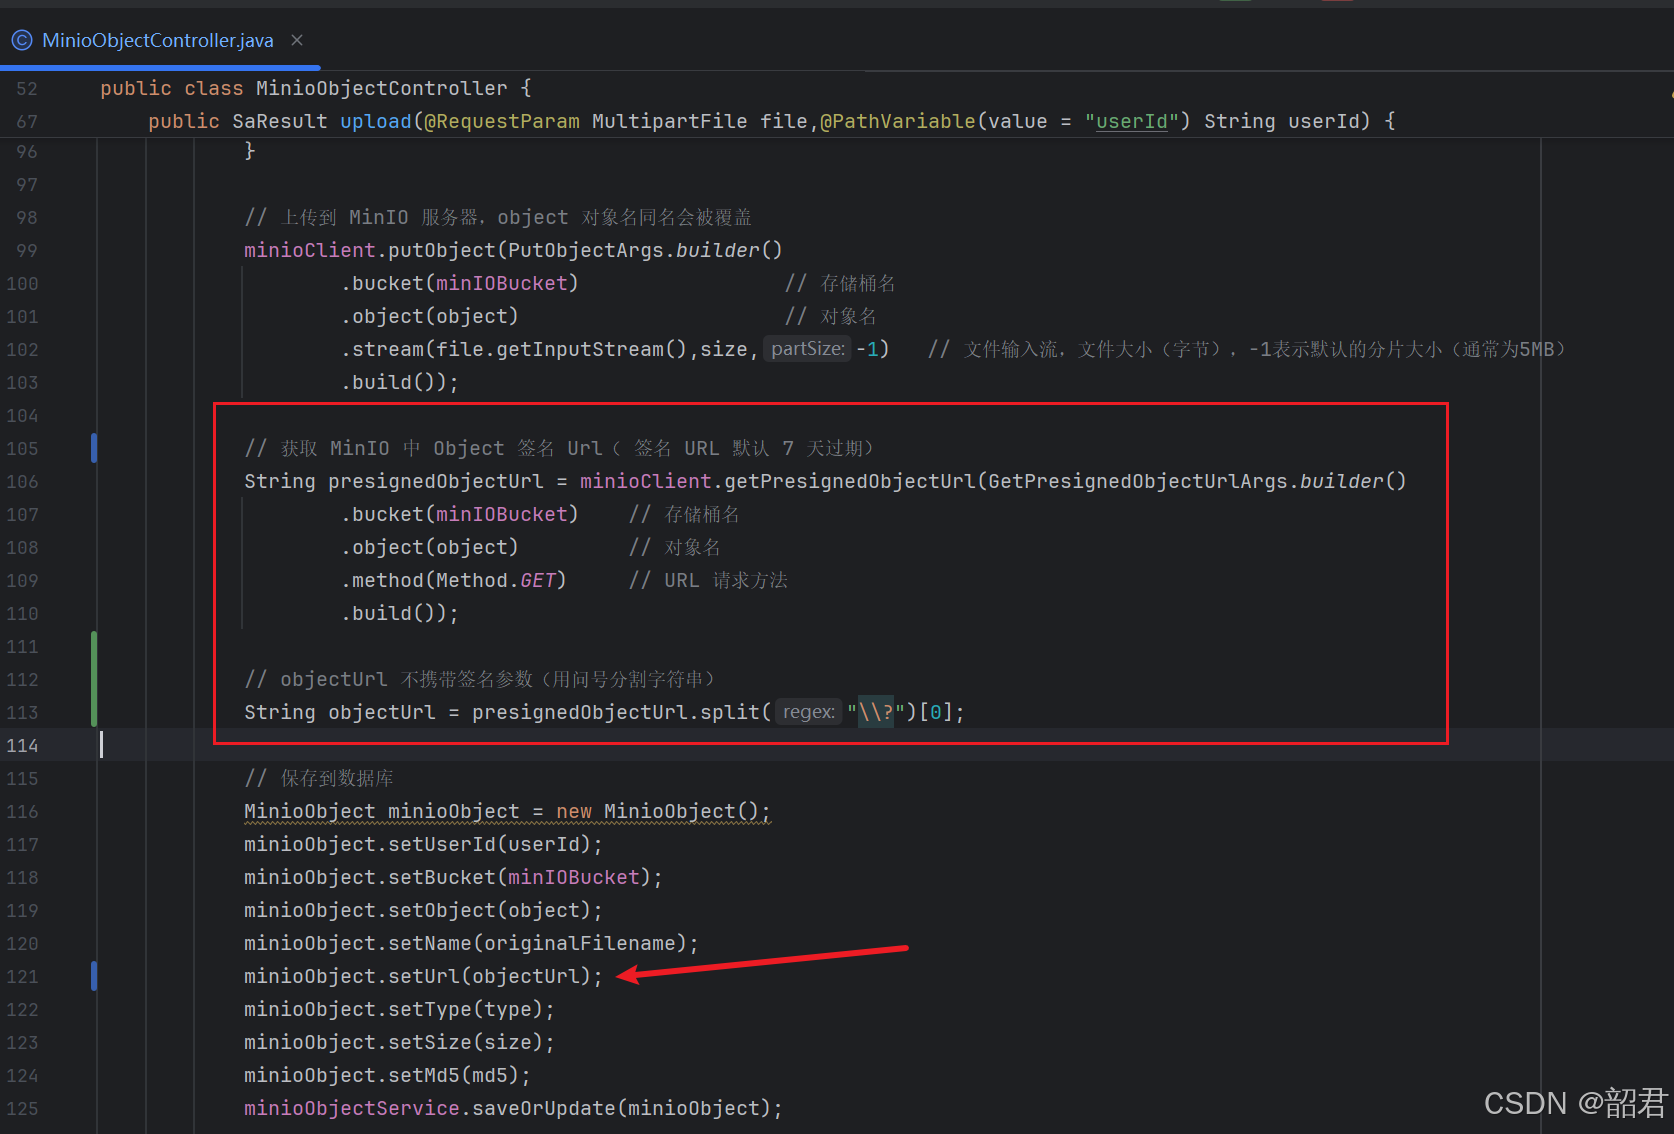The image size is (1674, 1134).
Task: Click line number 114 in the gutter
Action: (x=22, y=745)
